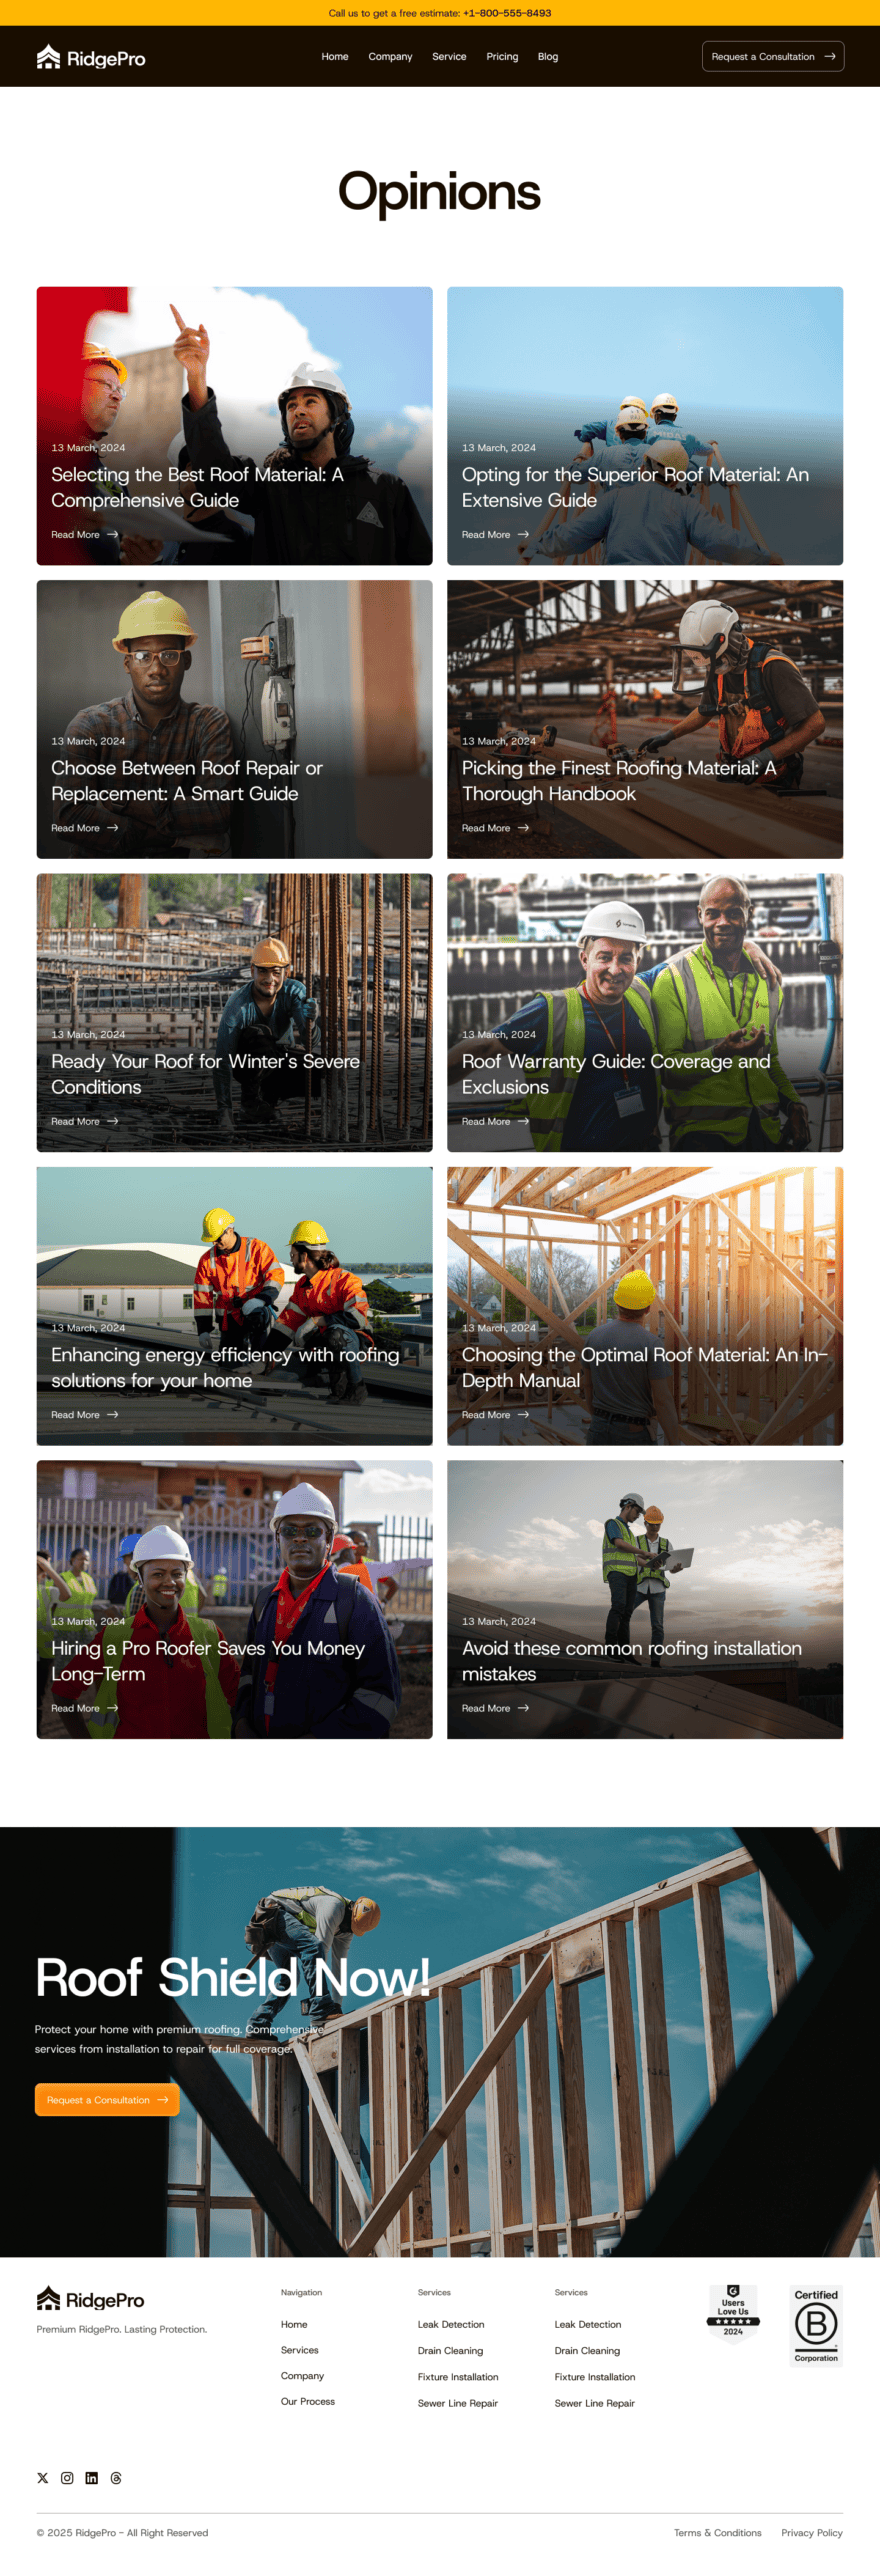Click the header Request a Consultation button
The image size is (880, 2560).
click(x=773, y=57)
